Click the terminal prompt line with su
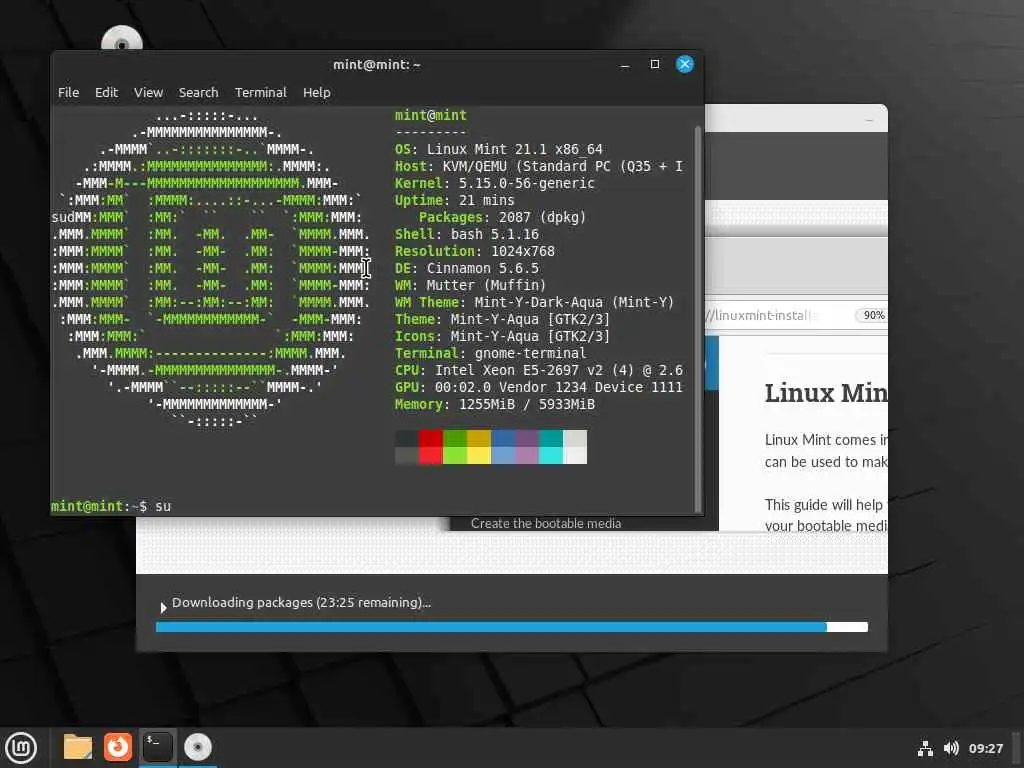Viewport: 1024px width, 768px height. click(111, 506)
